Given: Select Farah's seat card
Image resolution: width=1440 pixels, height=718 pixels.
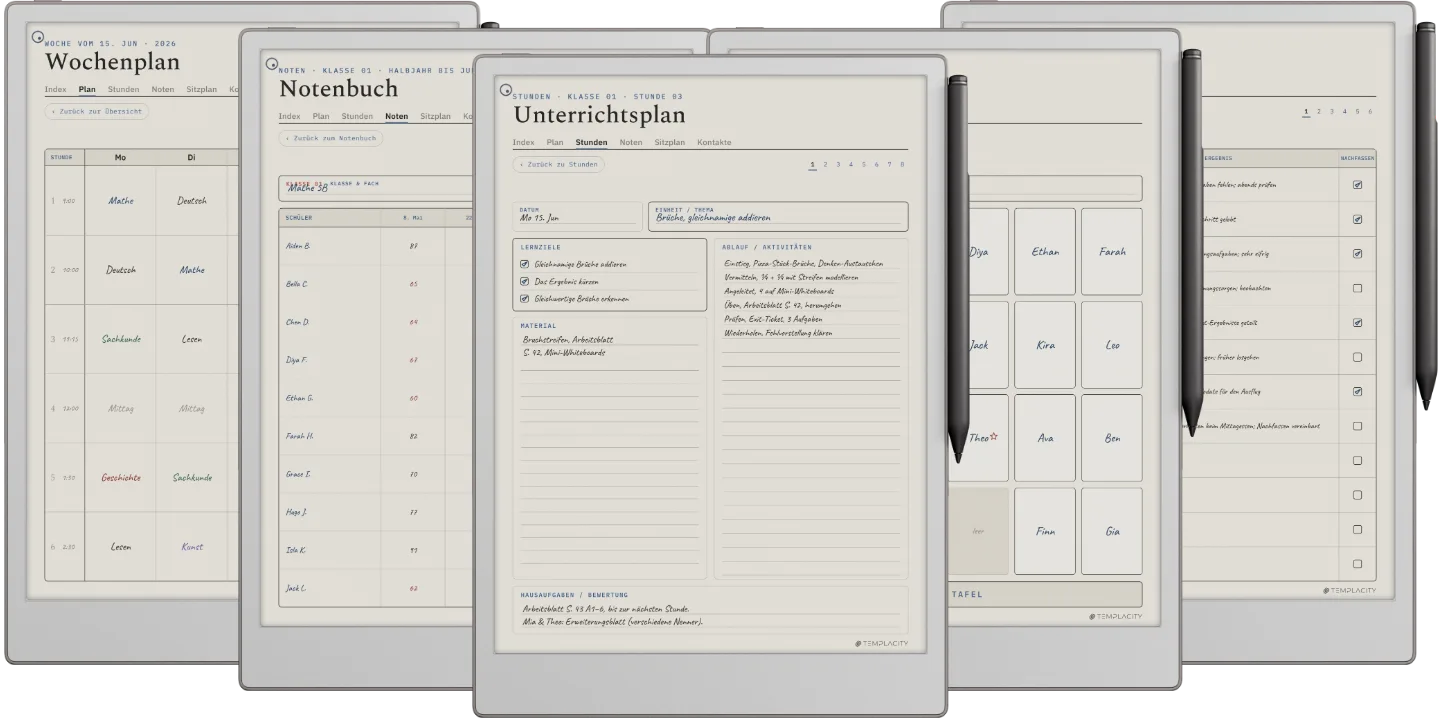Looking at the screenshot, I should [x=1112, y=252].
